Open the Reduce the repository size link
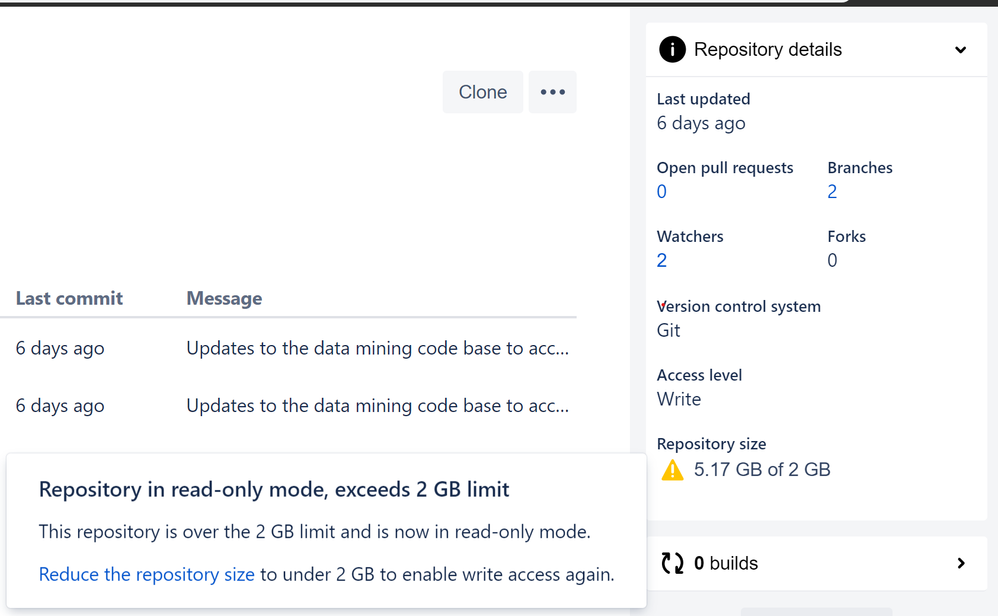Screen dimensions: 998x616 [x=146, y=574]
